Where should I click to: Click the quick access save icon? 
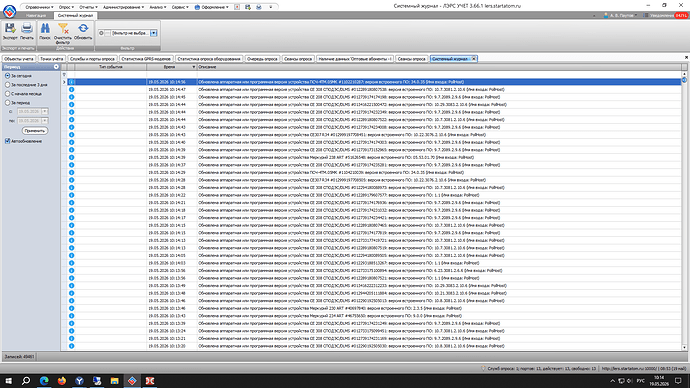pos(248,7)
